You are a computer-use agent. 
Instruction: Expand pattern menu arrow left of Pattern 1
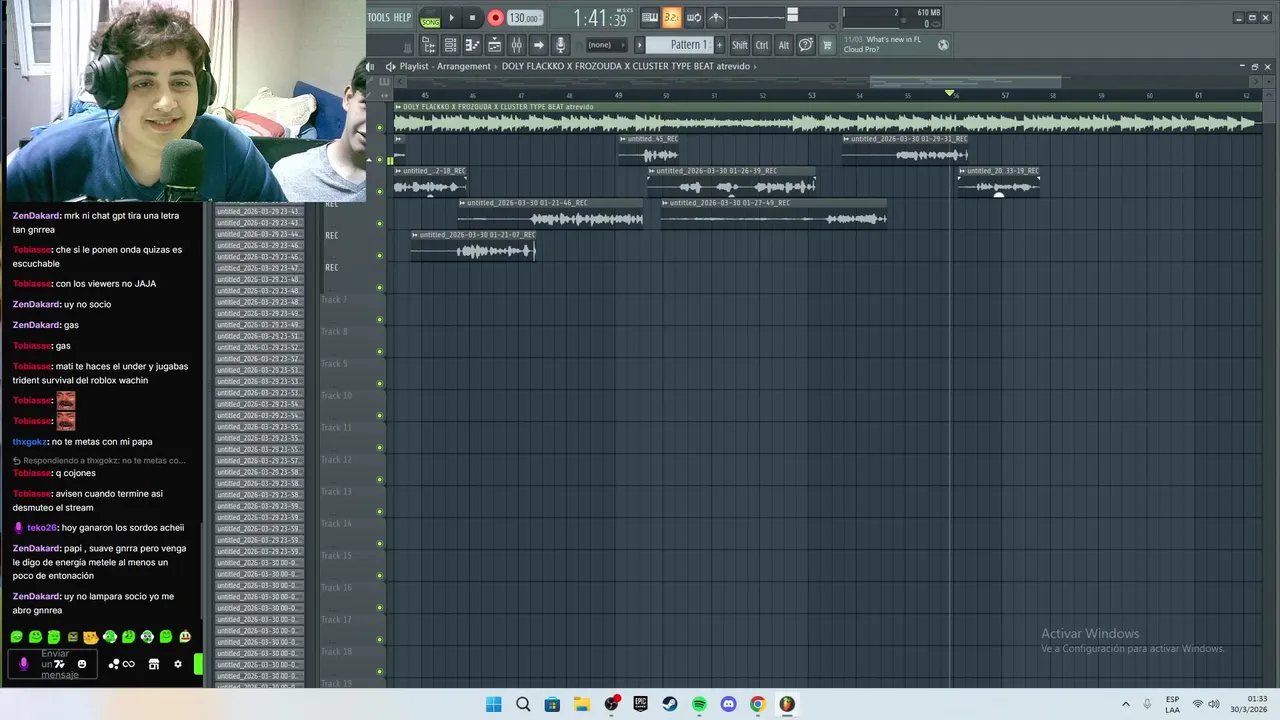point(640,45)
